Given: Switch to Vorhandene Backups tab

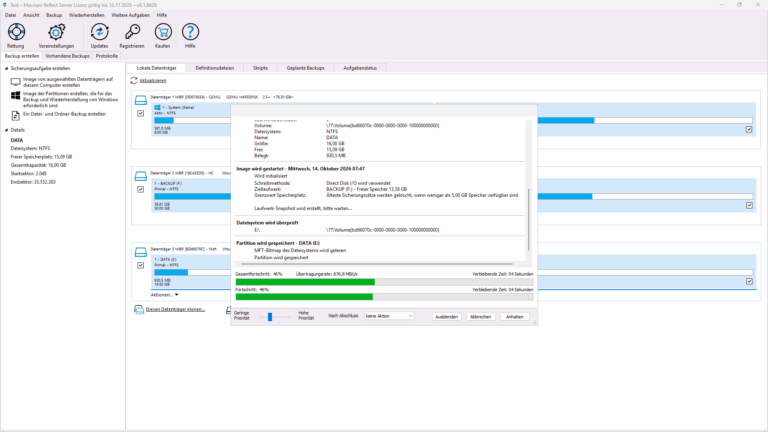Looking at the screenshot, I should tap(68, 56).
